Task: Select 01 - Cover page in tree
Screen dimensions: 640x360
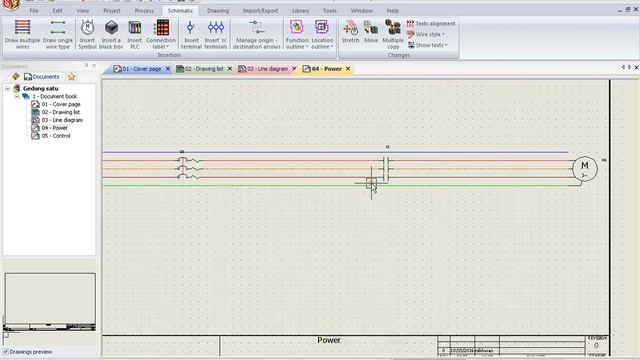Action: coord(61,104)
